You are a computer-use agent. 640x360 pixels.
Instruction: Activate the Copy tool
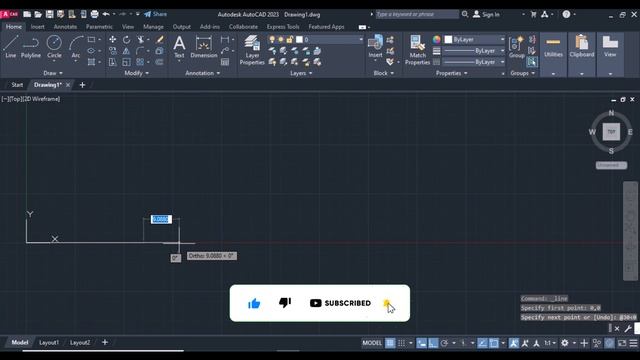tap(112, 51)
